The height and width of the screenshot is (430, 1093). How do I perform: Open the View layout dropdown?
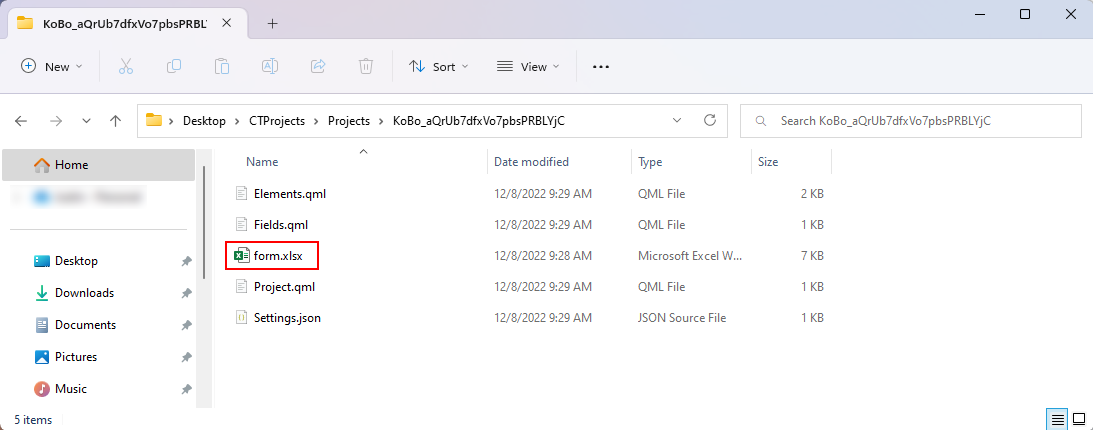tap(528, 66)
